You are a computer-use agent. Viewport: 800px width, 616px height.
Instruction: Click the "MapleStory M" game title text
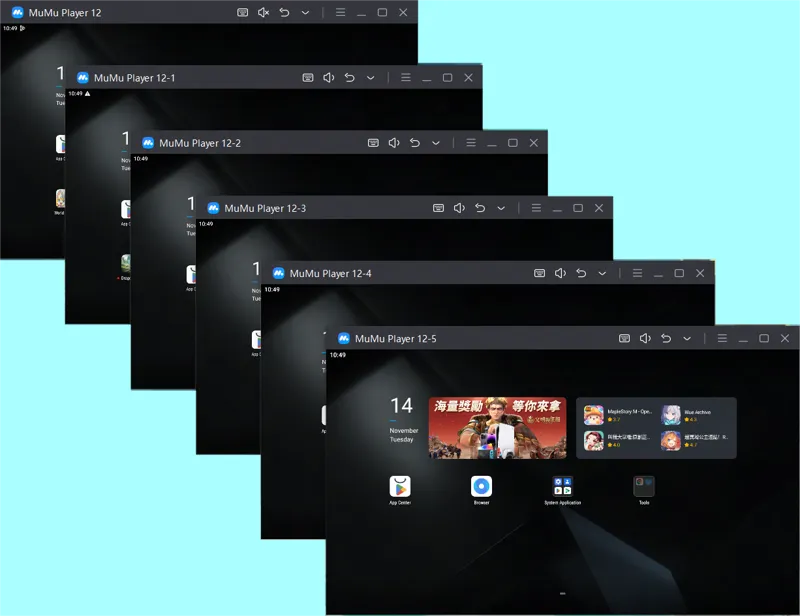pos(630,411)
